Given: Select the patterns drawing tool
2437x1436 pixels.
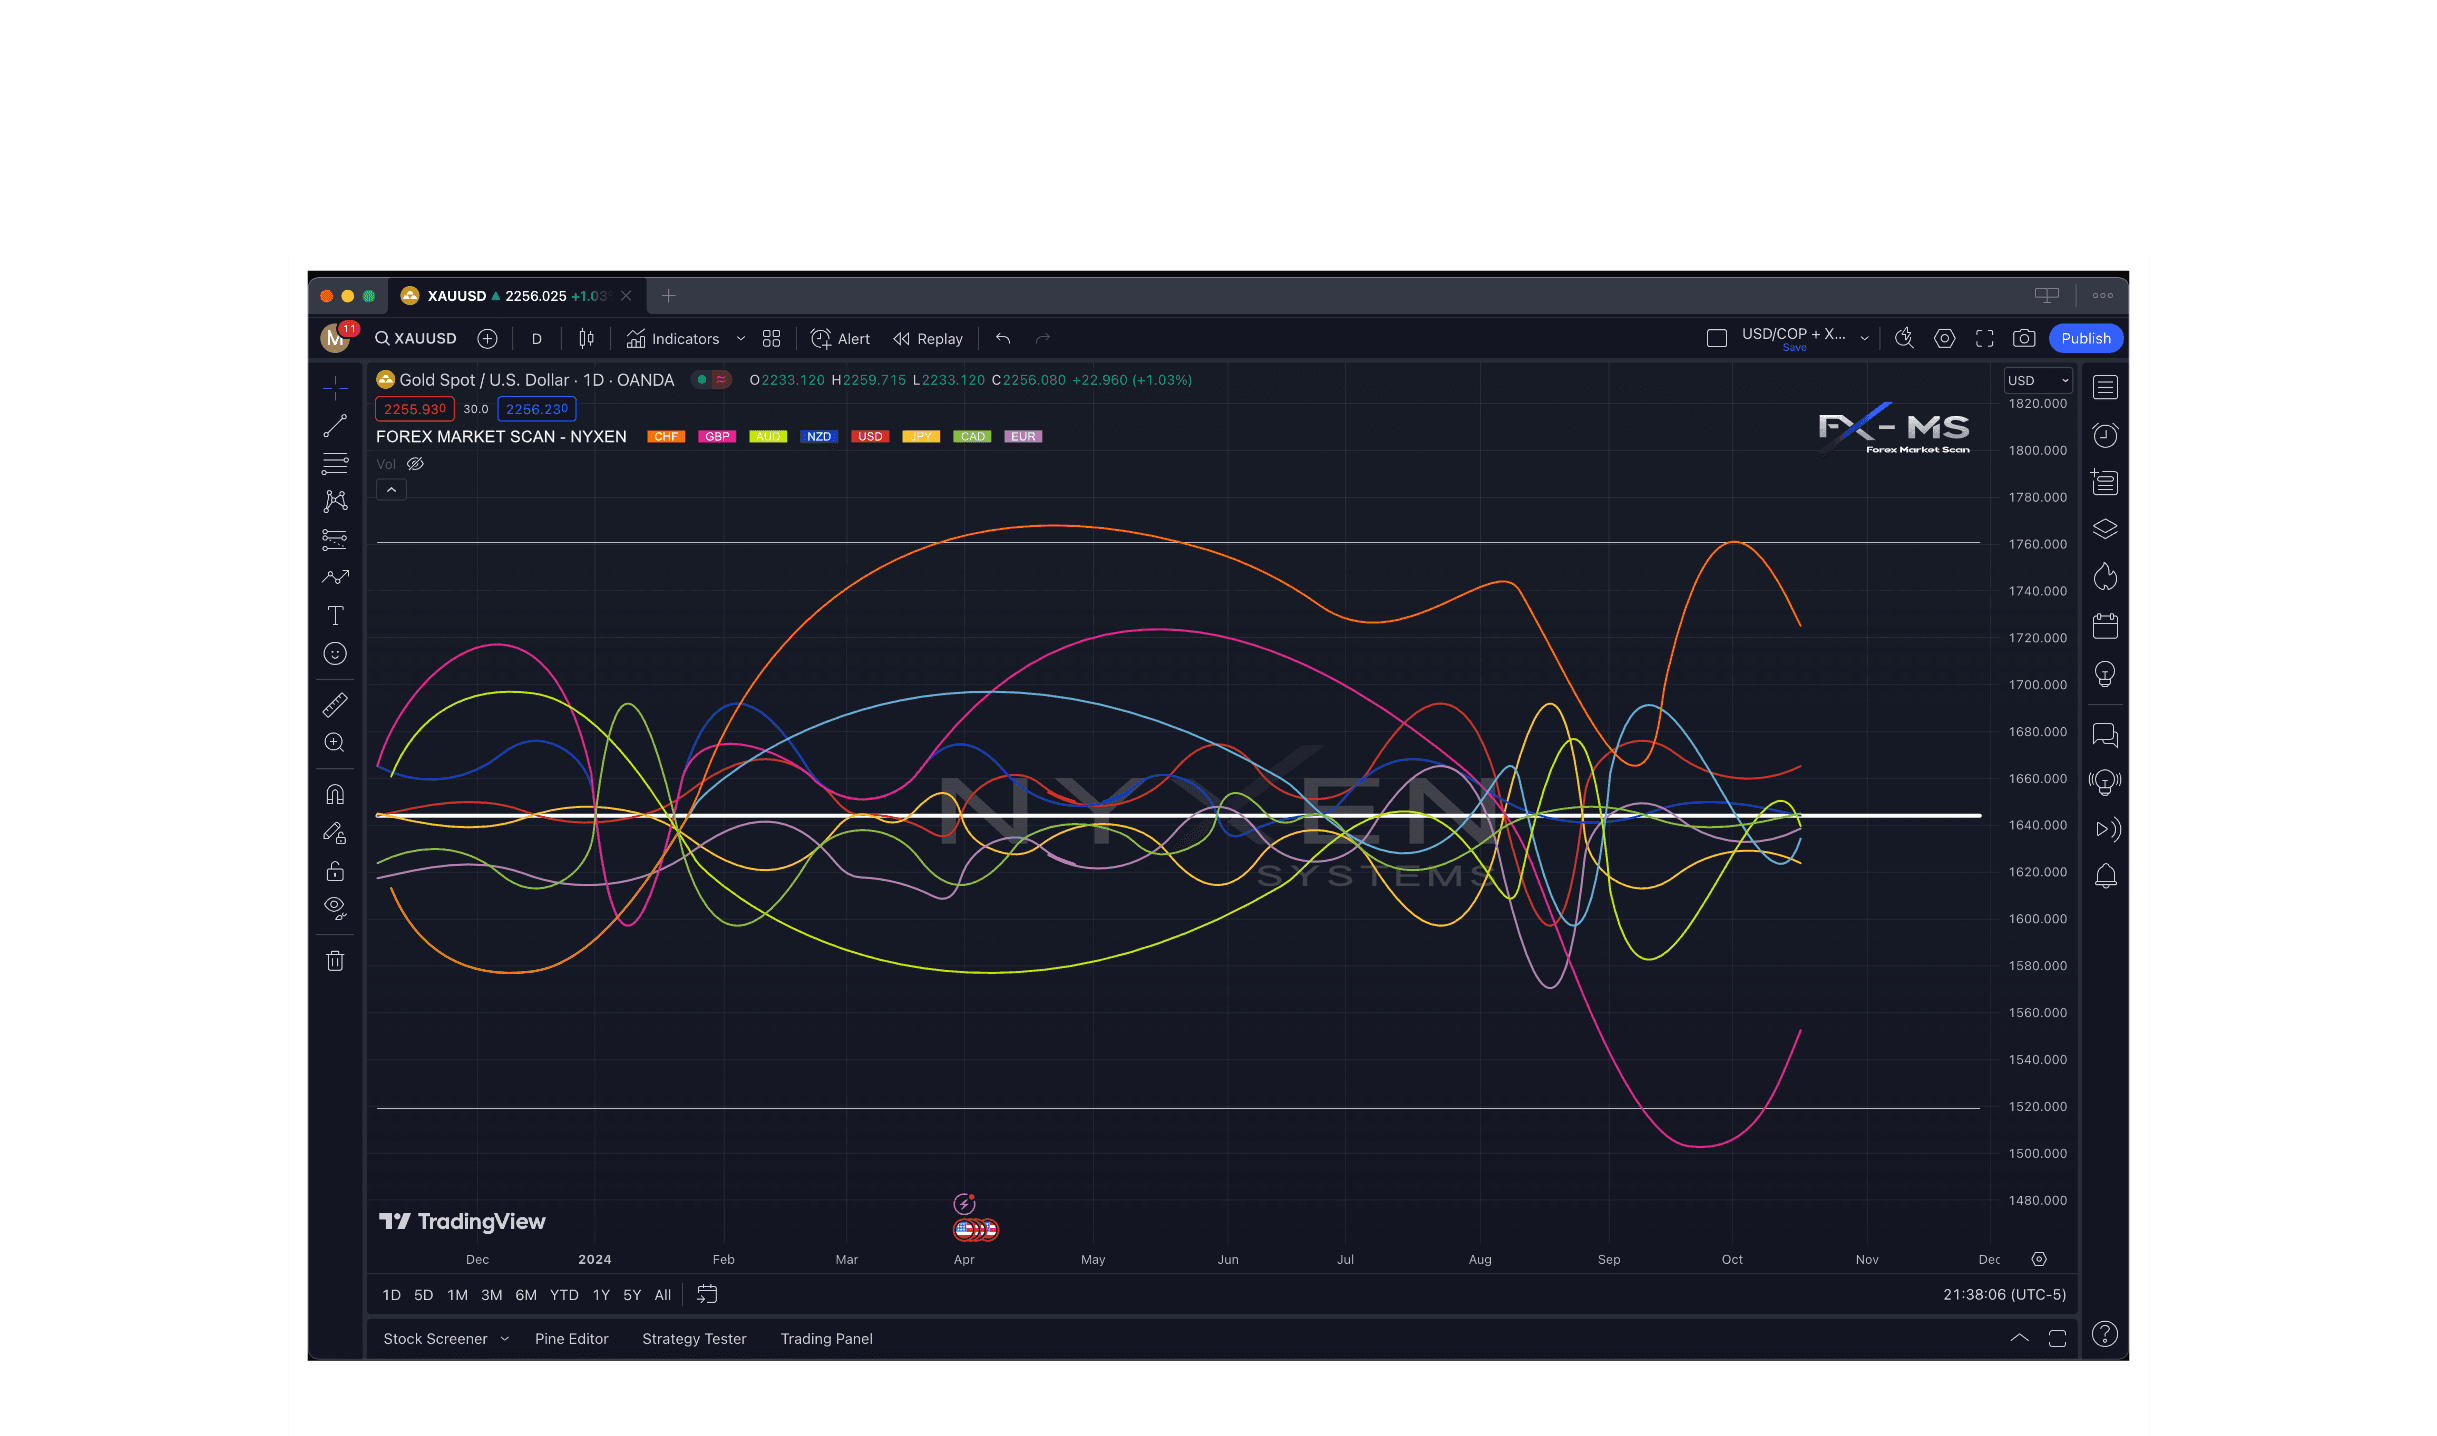Looking at the screenshot, I should click(x=335, y=501).
